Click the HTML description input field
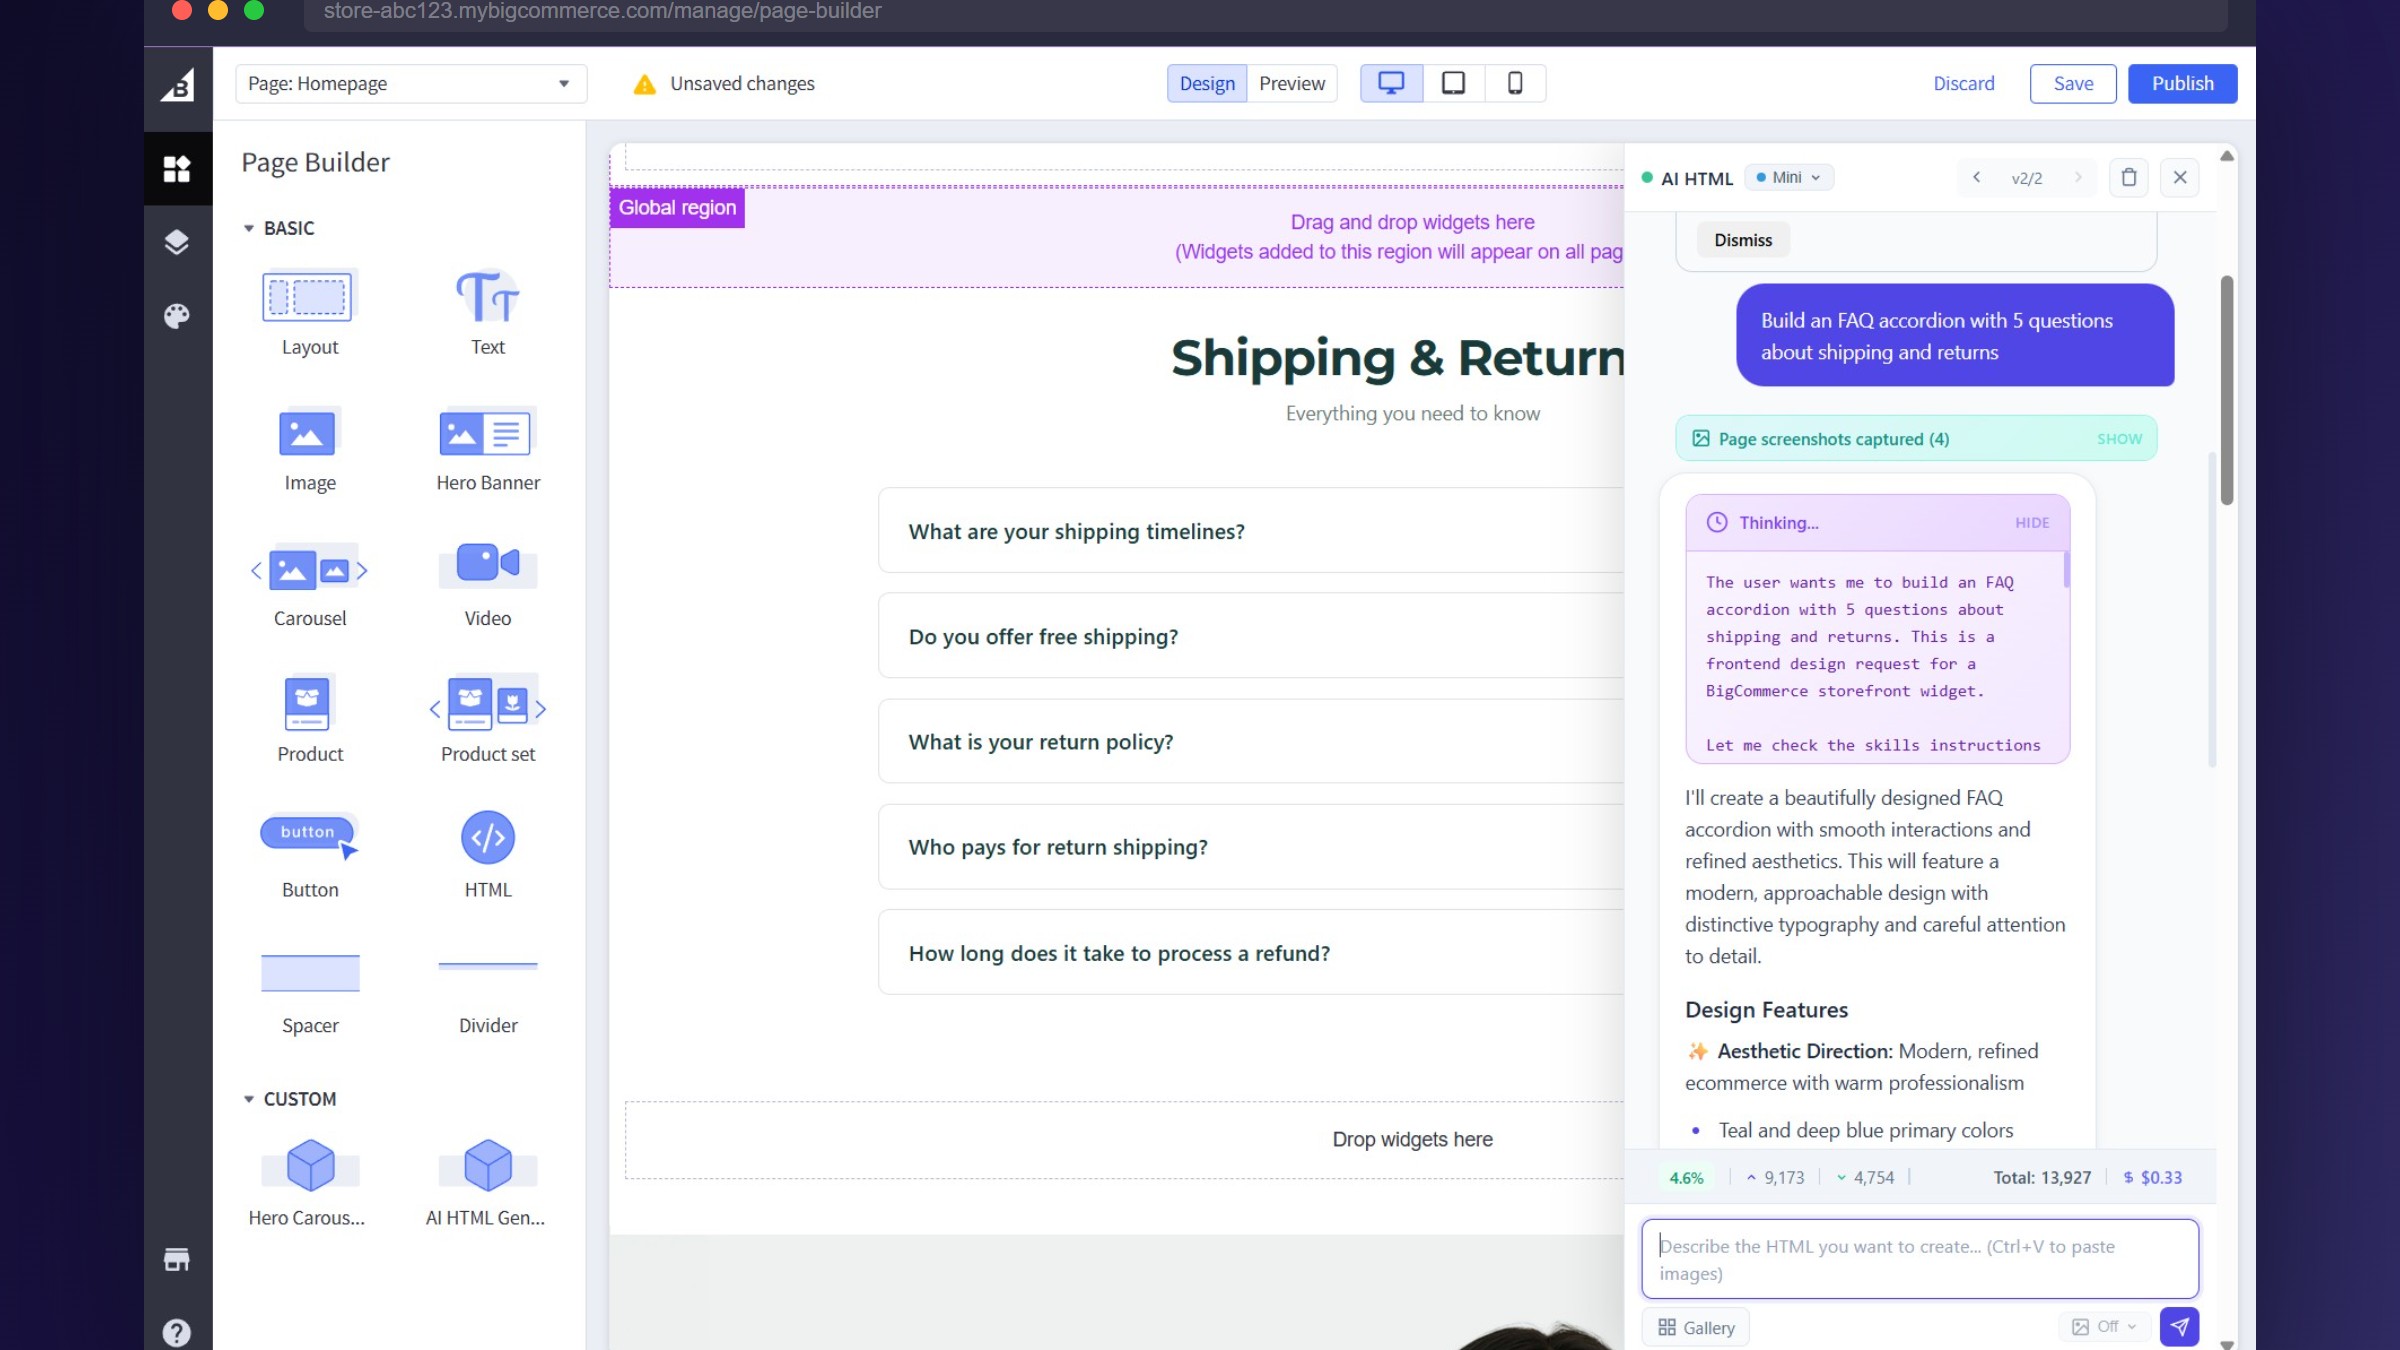The image size is (2400, 1350). (1919, 1258)
